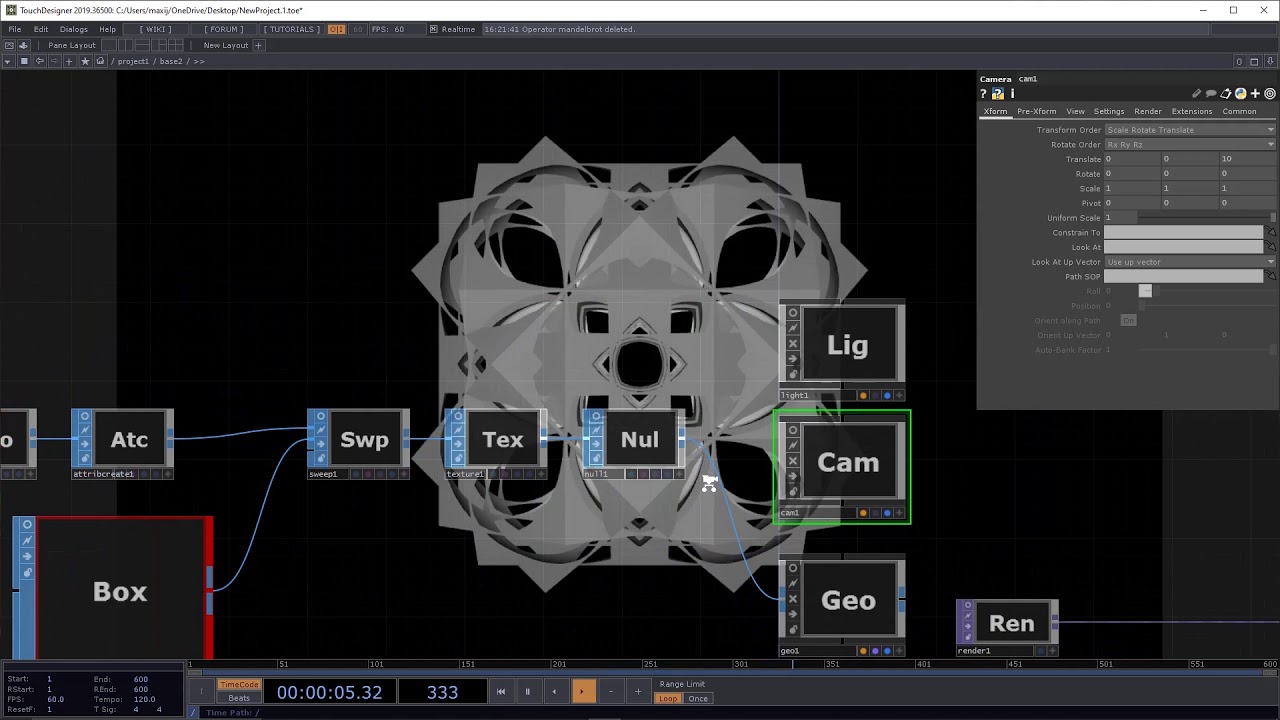Click bypass X flag on light1 node
The height and width of the screenshot is (720, 1280).
[793, 343]
